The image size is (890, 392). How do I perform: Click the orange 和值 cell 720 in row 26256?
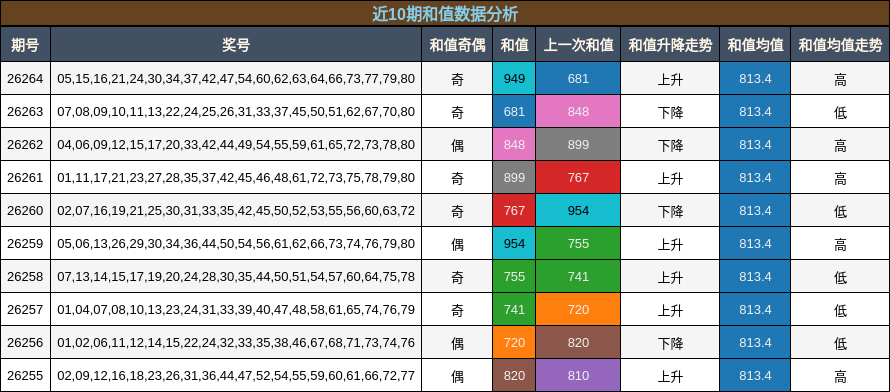point(514,342)
